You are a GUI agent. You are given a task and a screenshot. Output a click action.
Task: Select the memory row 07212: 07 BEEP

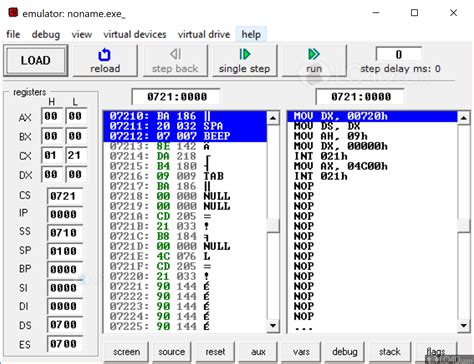click(185, 136)
